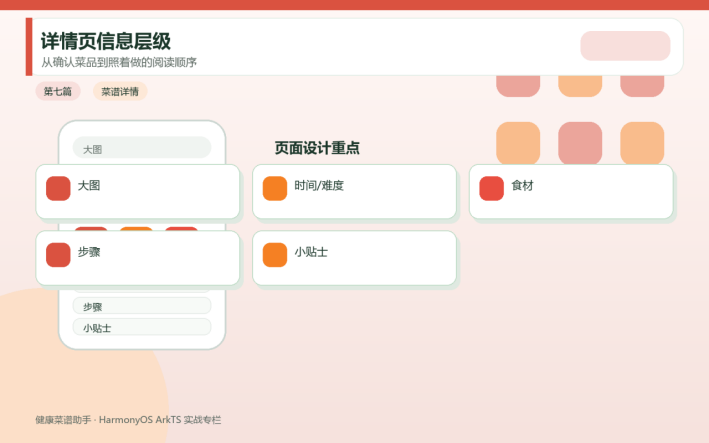
Task: Click the 步骤 row in the phone mockup
Action: pos(142,306)
